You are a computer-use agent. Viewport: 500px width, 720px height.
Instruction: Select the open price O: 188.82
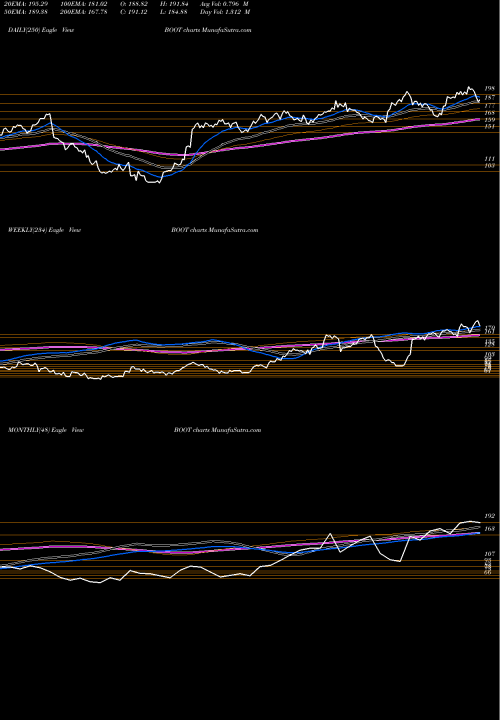click(x=134, y=4)
